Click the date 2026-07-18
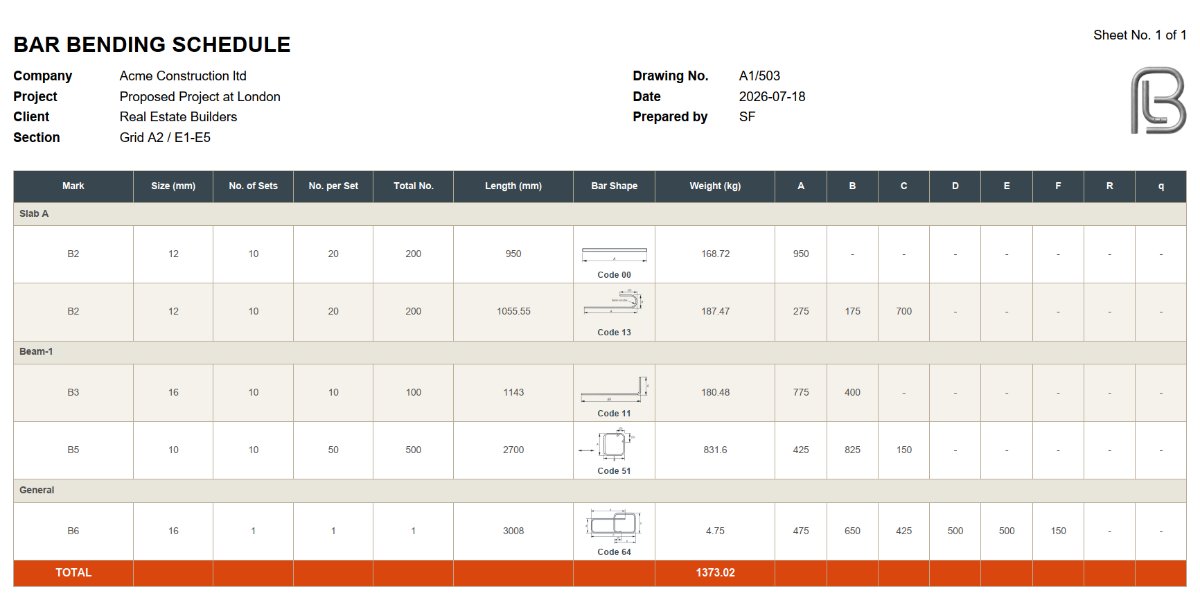The height and width of the screenshot is (600, 1200). (x=772, y=97)
